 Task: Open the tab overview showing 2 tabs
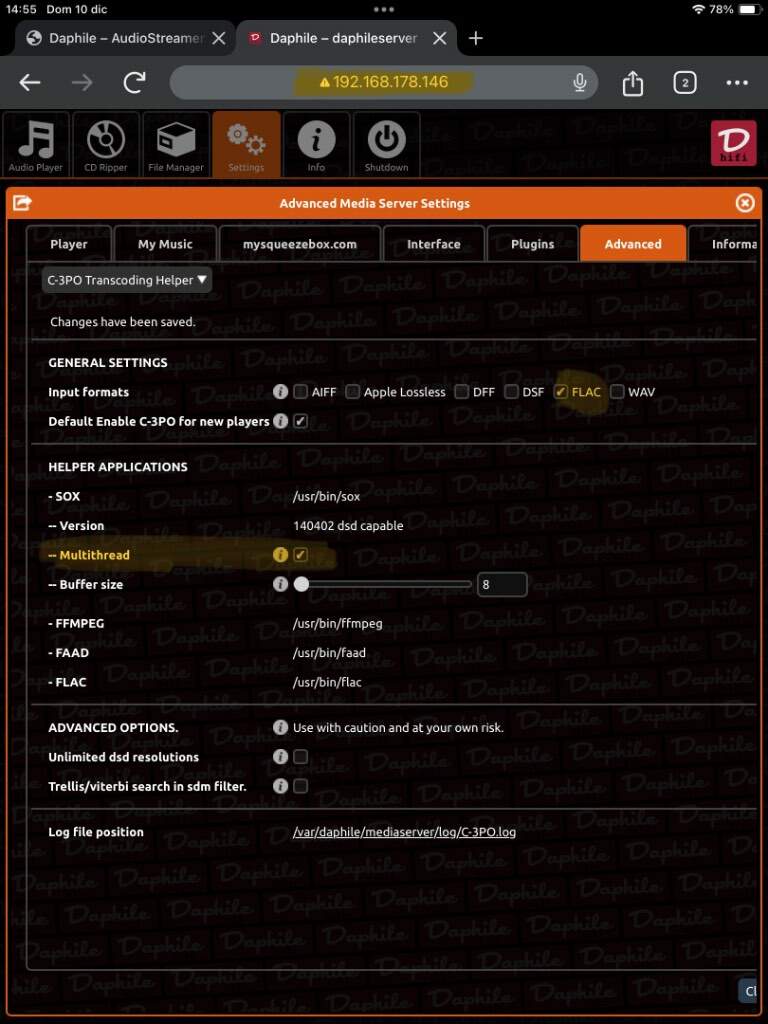(684, 82)
